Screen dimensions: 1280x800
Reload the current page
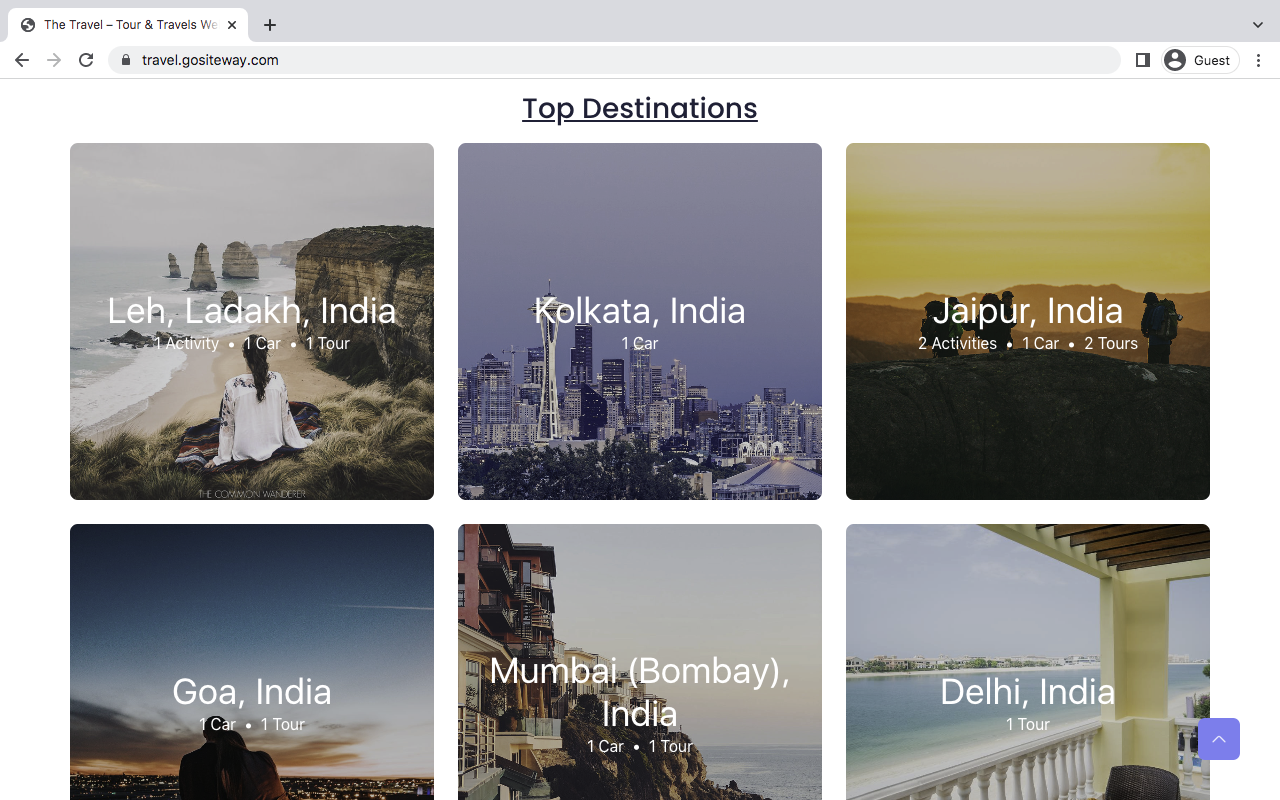(86, 60)
